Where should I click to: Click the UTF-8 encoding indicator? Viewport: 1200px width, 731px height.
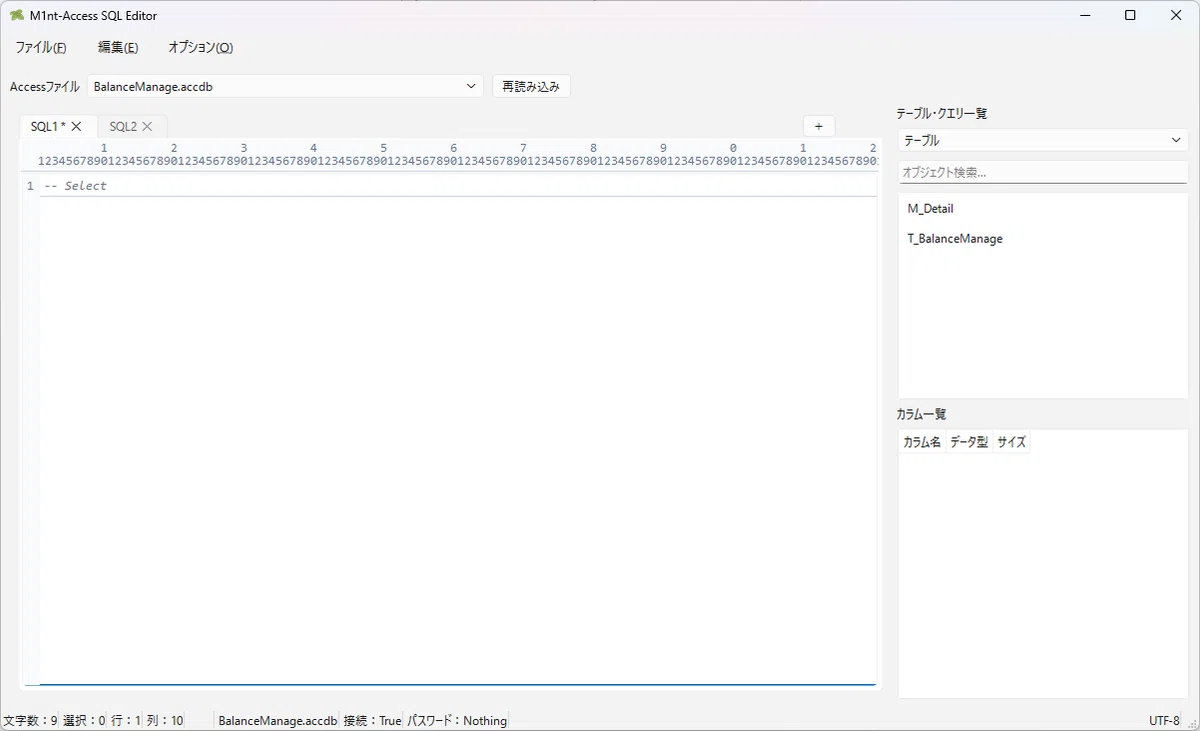(x=1164, y=720)
